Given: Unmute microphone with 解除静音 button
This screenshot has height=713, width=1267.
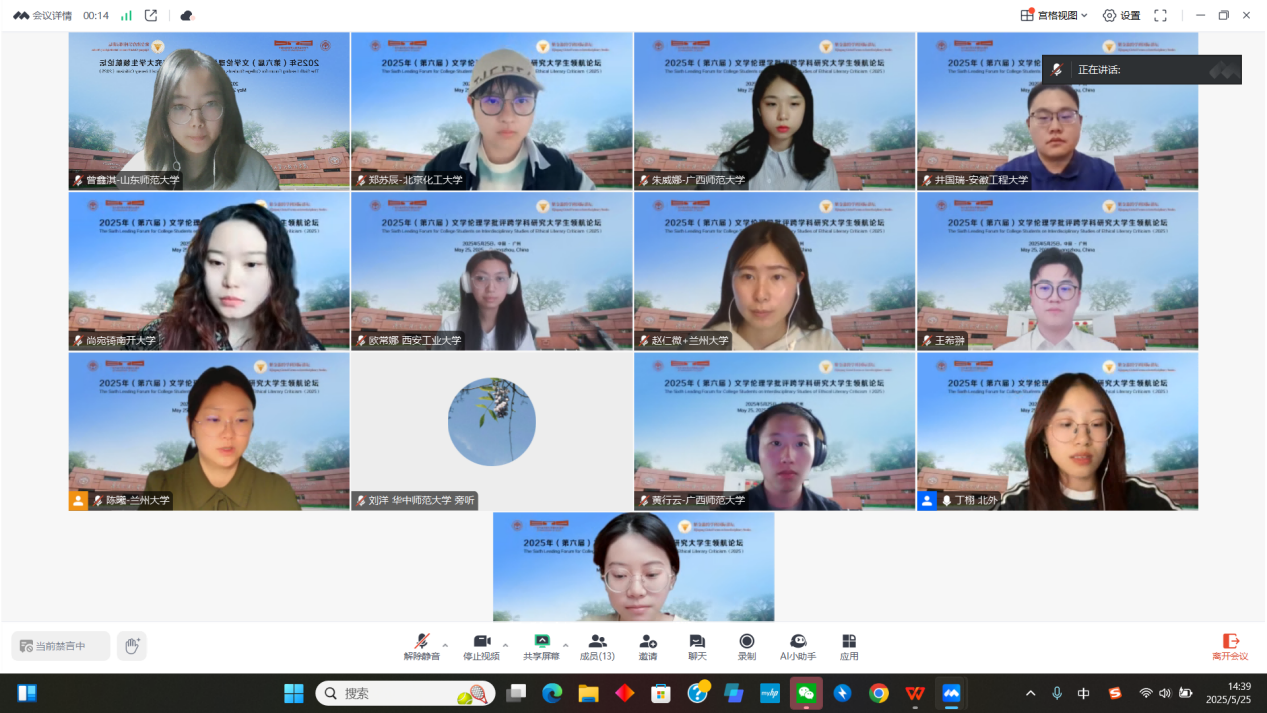Looking at the screenshot, I should pyautogui.click(x=422, y=646).
